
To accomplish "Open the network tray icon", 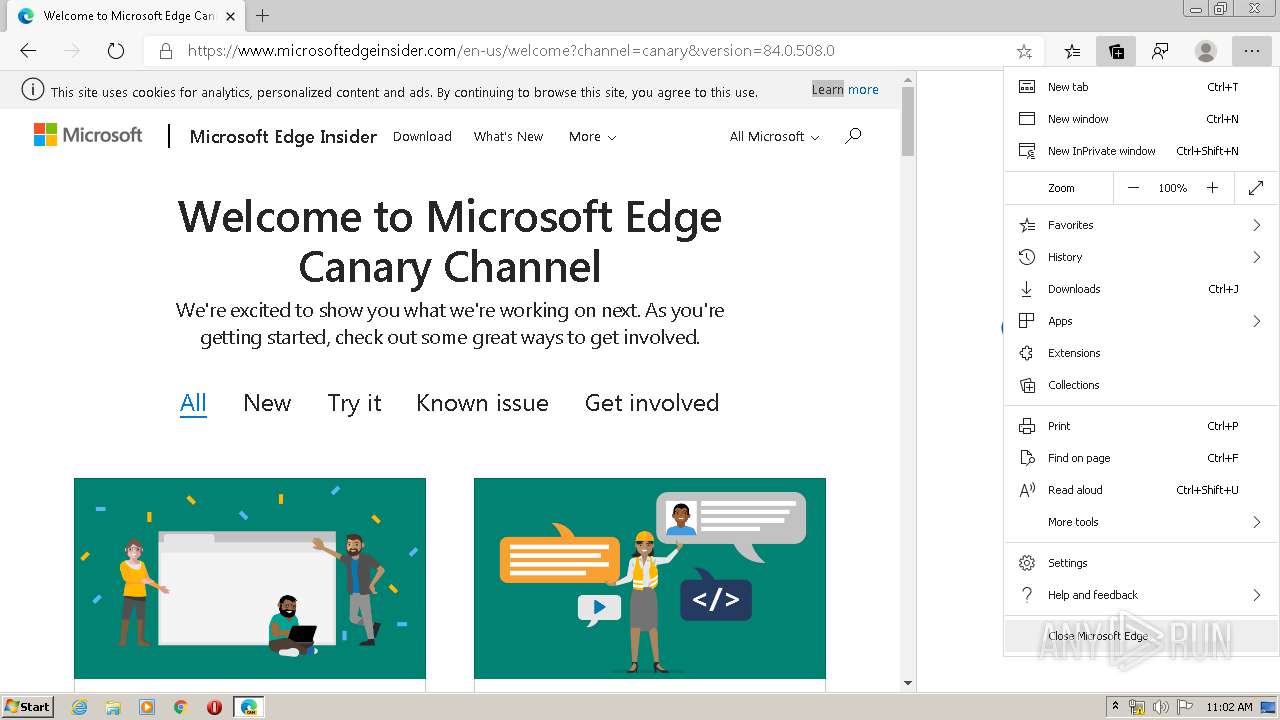I will (x=1137, y=707).
